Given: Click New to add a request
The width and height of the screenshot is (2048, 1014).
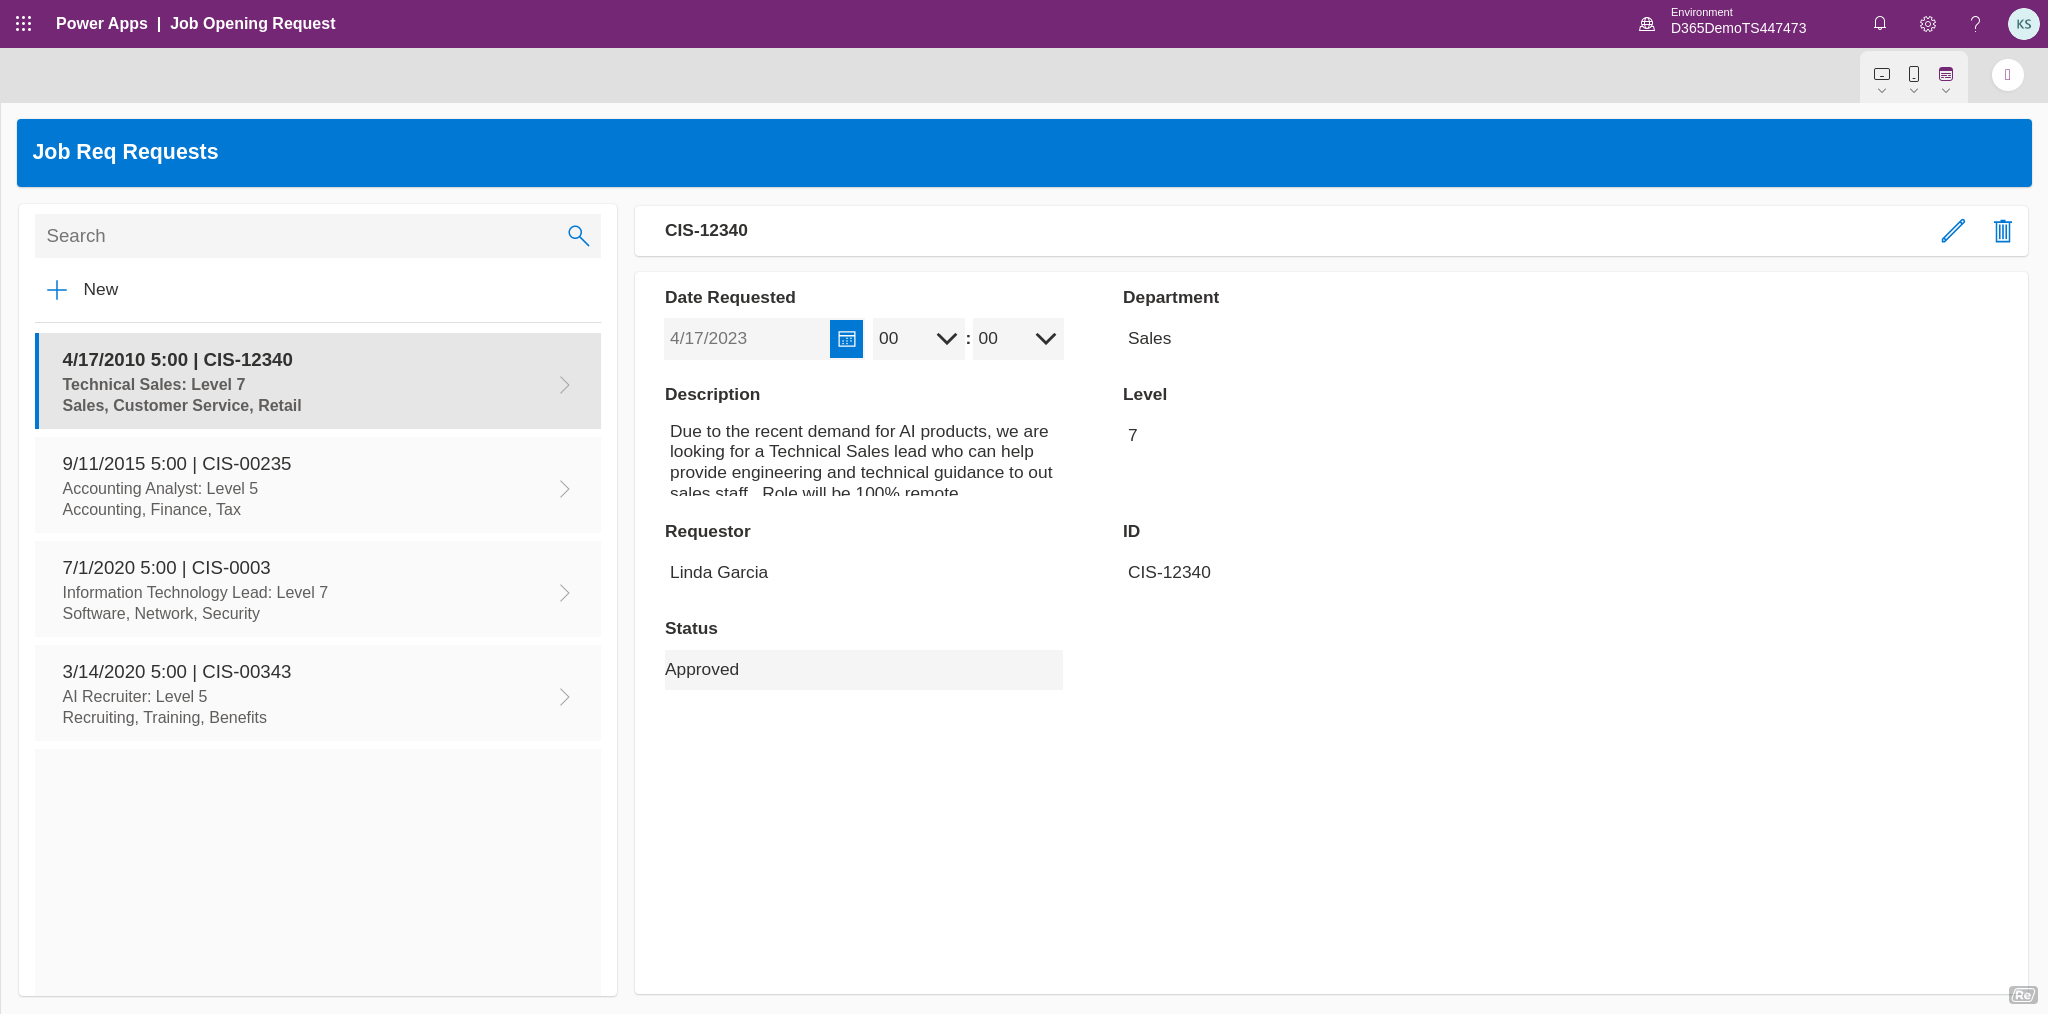Looking at the screenshot, I should 83,290.
